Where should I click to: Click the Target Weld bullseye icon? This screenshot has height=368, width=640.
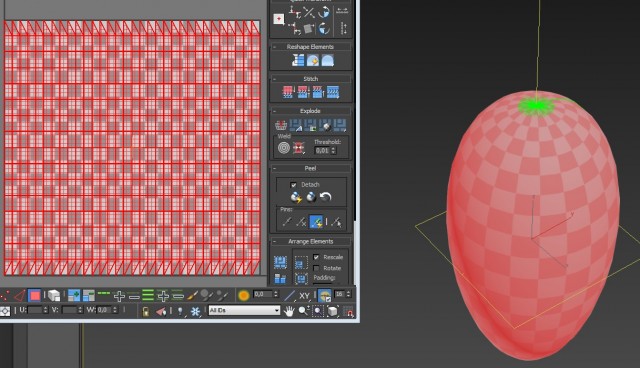click(284, 148)
